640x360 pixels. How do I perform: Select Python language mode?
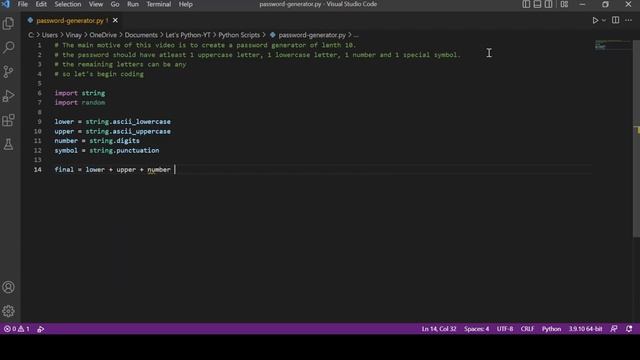pos(551,329)
